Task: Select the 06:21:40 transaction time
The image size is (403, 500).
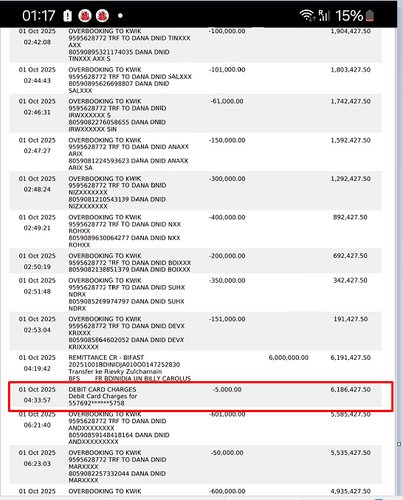Action: (x=37, y=425)
